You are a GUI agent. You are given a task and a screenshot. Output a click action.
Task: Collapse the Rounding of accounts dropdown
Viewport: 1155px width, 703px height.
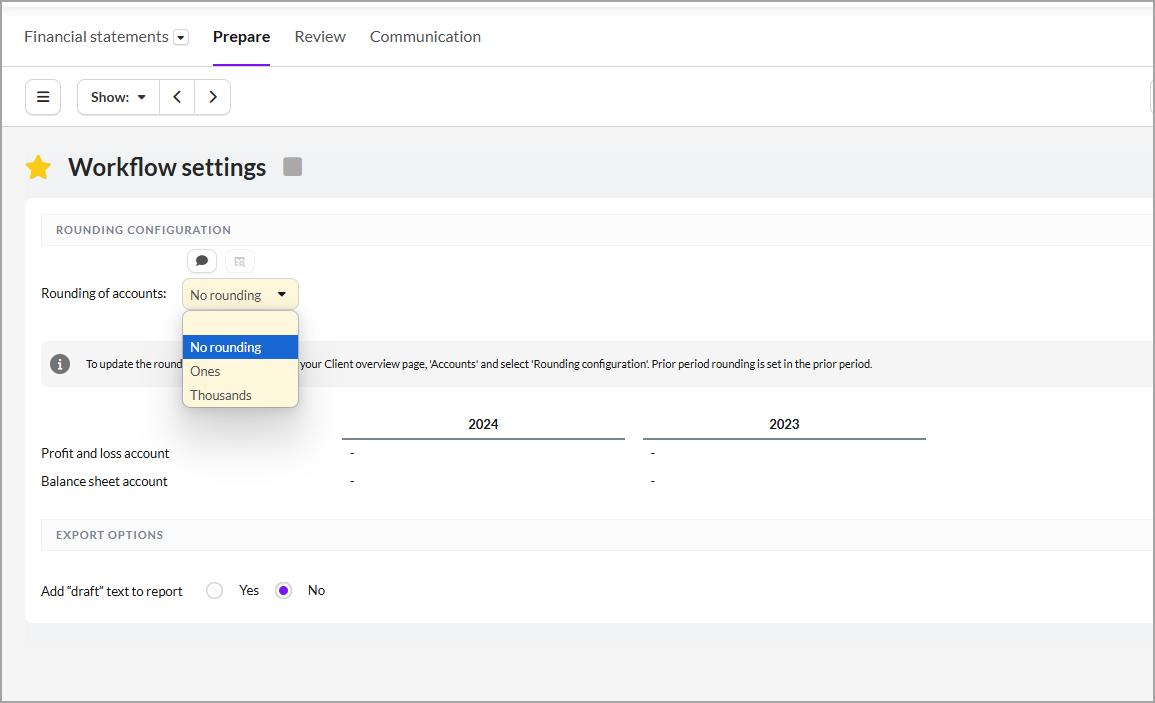(240, 295)
